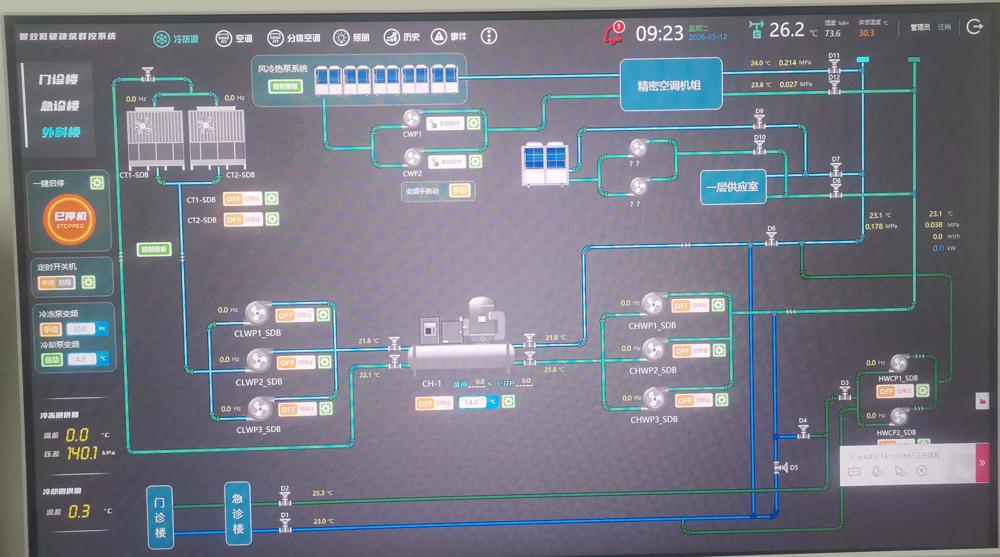Toggle 冷却泵变频 auto mode button
The image size is (1000, 557).
[x=52, y=359]
